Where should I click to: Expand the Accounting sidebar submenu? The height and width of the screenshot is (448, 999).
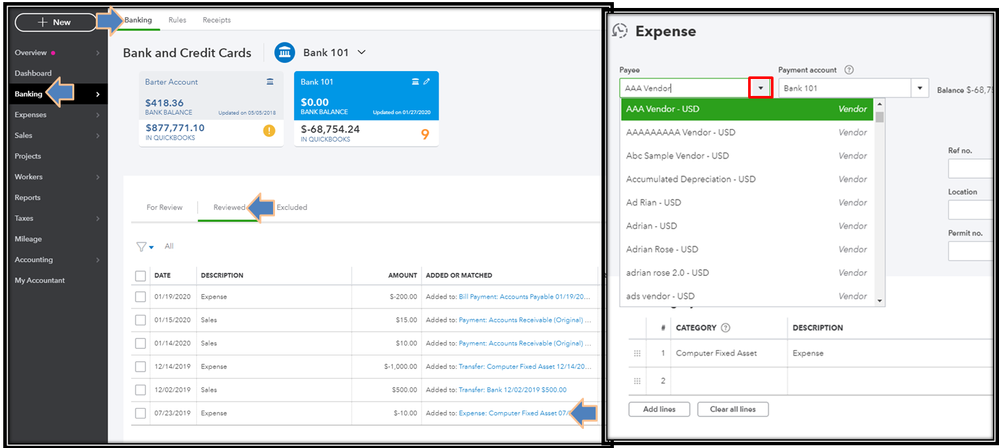[97, 260]
